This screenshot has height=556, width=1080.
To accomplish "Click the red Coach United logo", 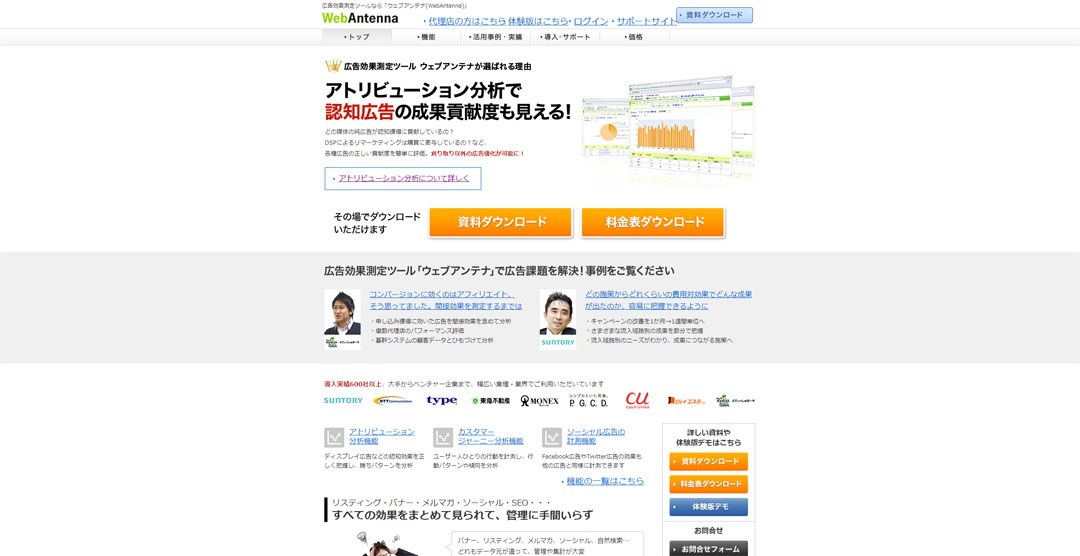I will click(637, 400).
